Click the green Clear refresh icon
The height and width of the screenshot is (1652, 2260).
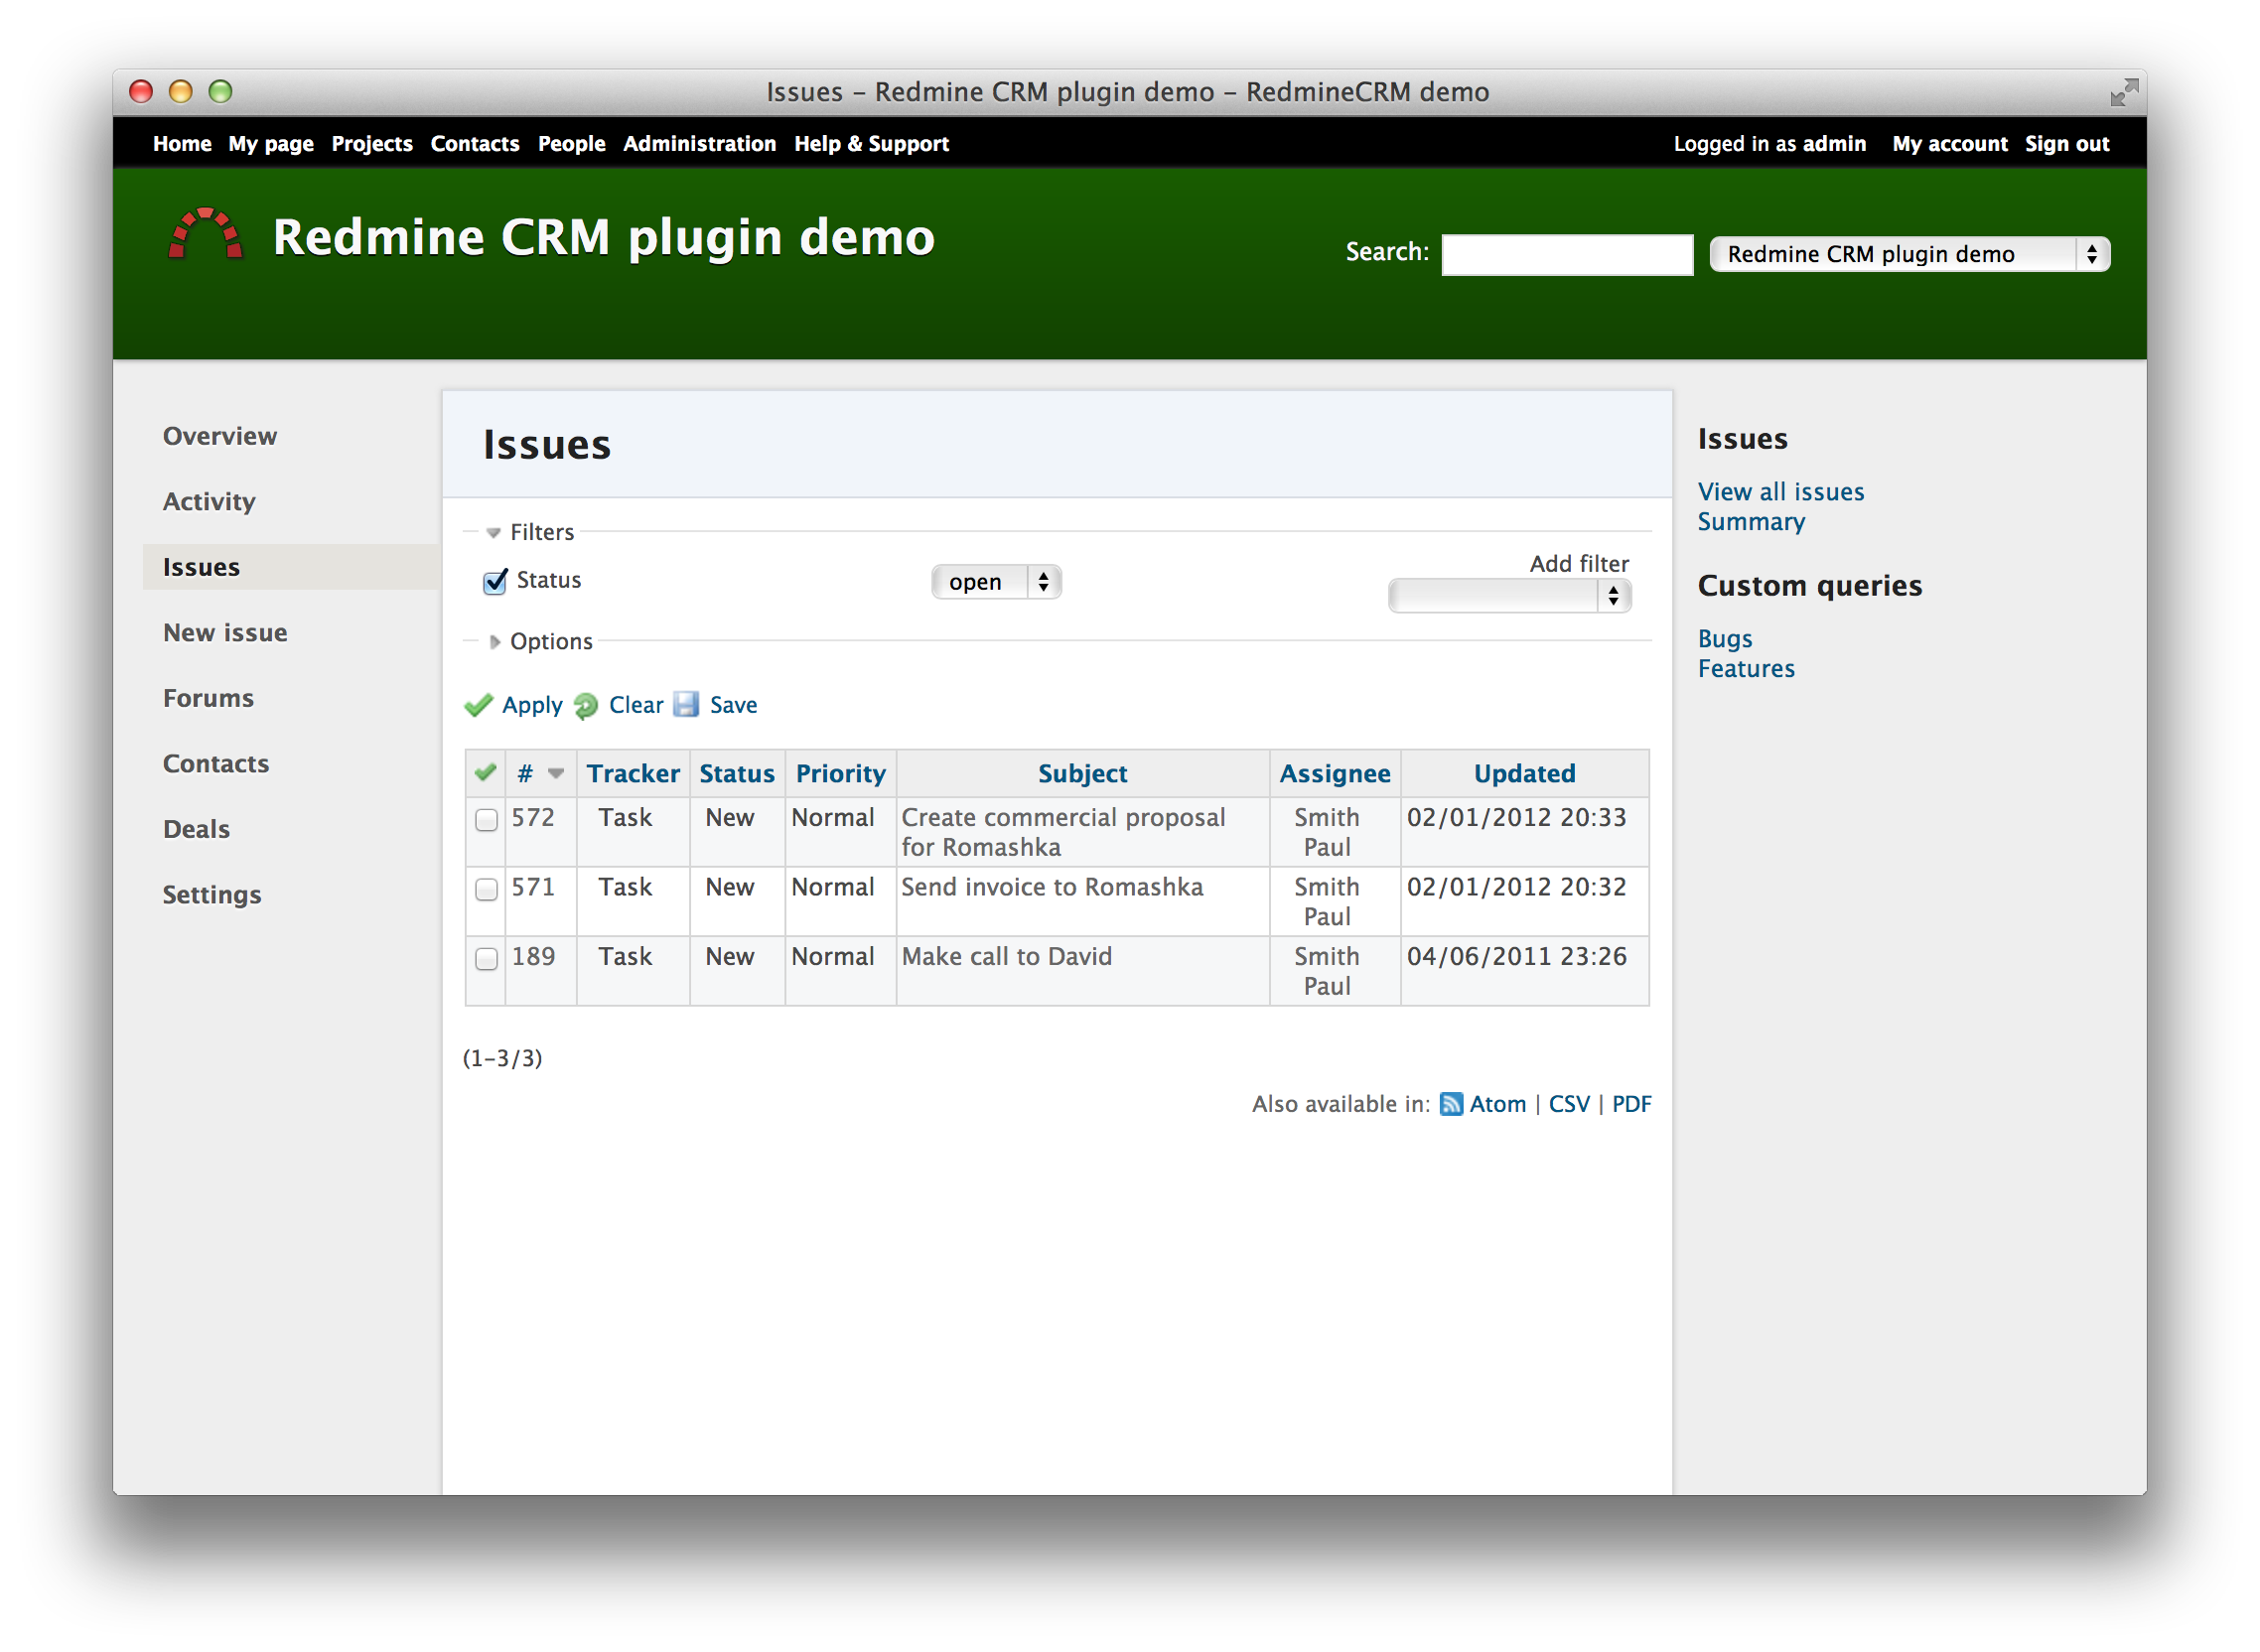pyautogui.click(x=586, y=706)
